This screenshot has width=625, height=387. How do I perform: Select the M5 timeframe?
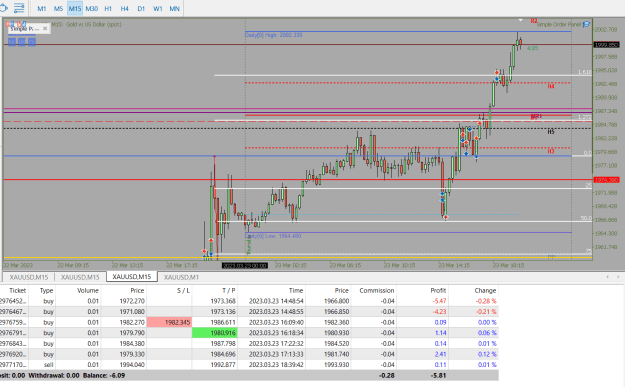tap(58, 8)
